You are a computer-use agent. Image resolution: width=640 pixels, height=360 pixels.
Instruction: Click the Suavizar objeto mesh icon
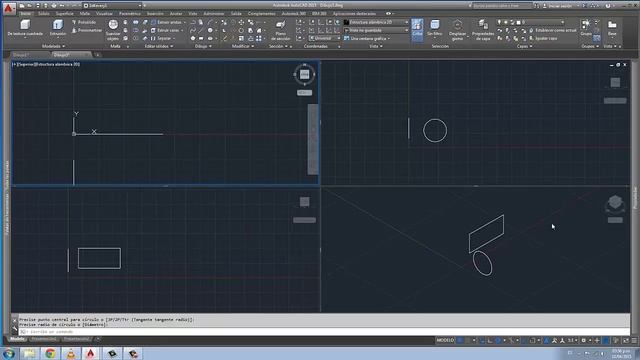click(113, 24)
